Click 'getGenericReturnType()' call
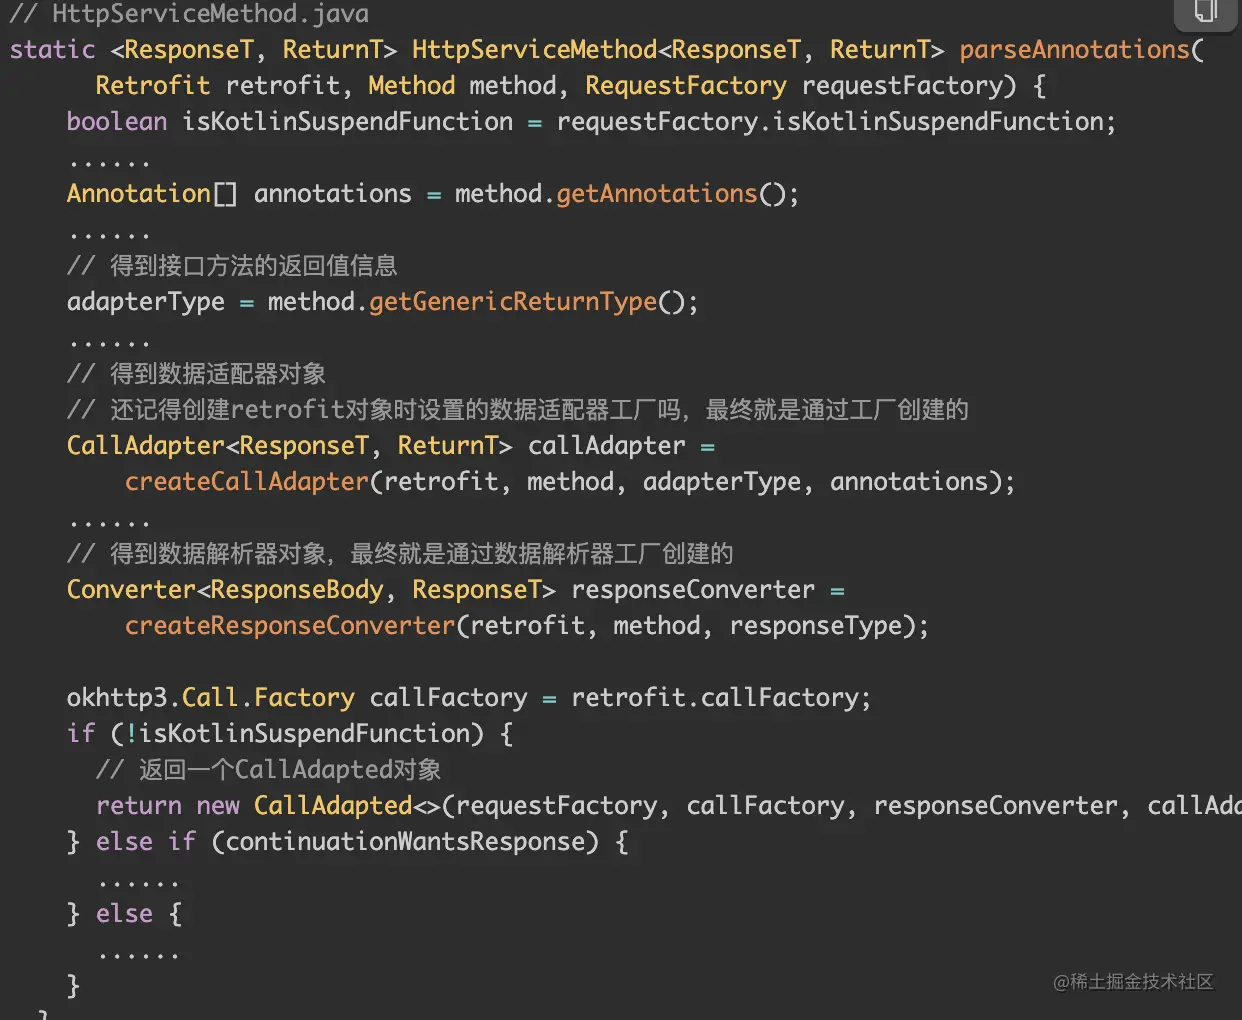Image resolution: width=1242 pixels, height=1020 pixels. click(526, 302)
